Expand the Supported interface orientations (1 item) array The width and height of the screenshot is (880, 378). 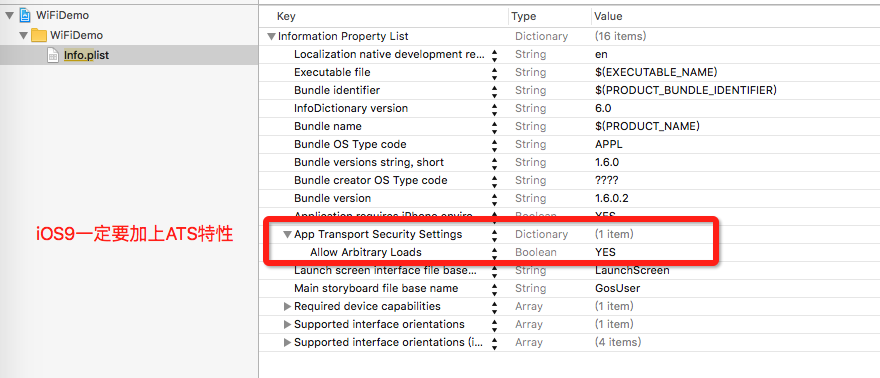(x=287, y=325)
